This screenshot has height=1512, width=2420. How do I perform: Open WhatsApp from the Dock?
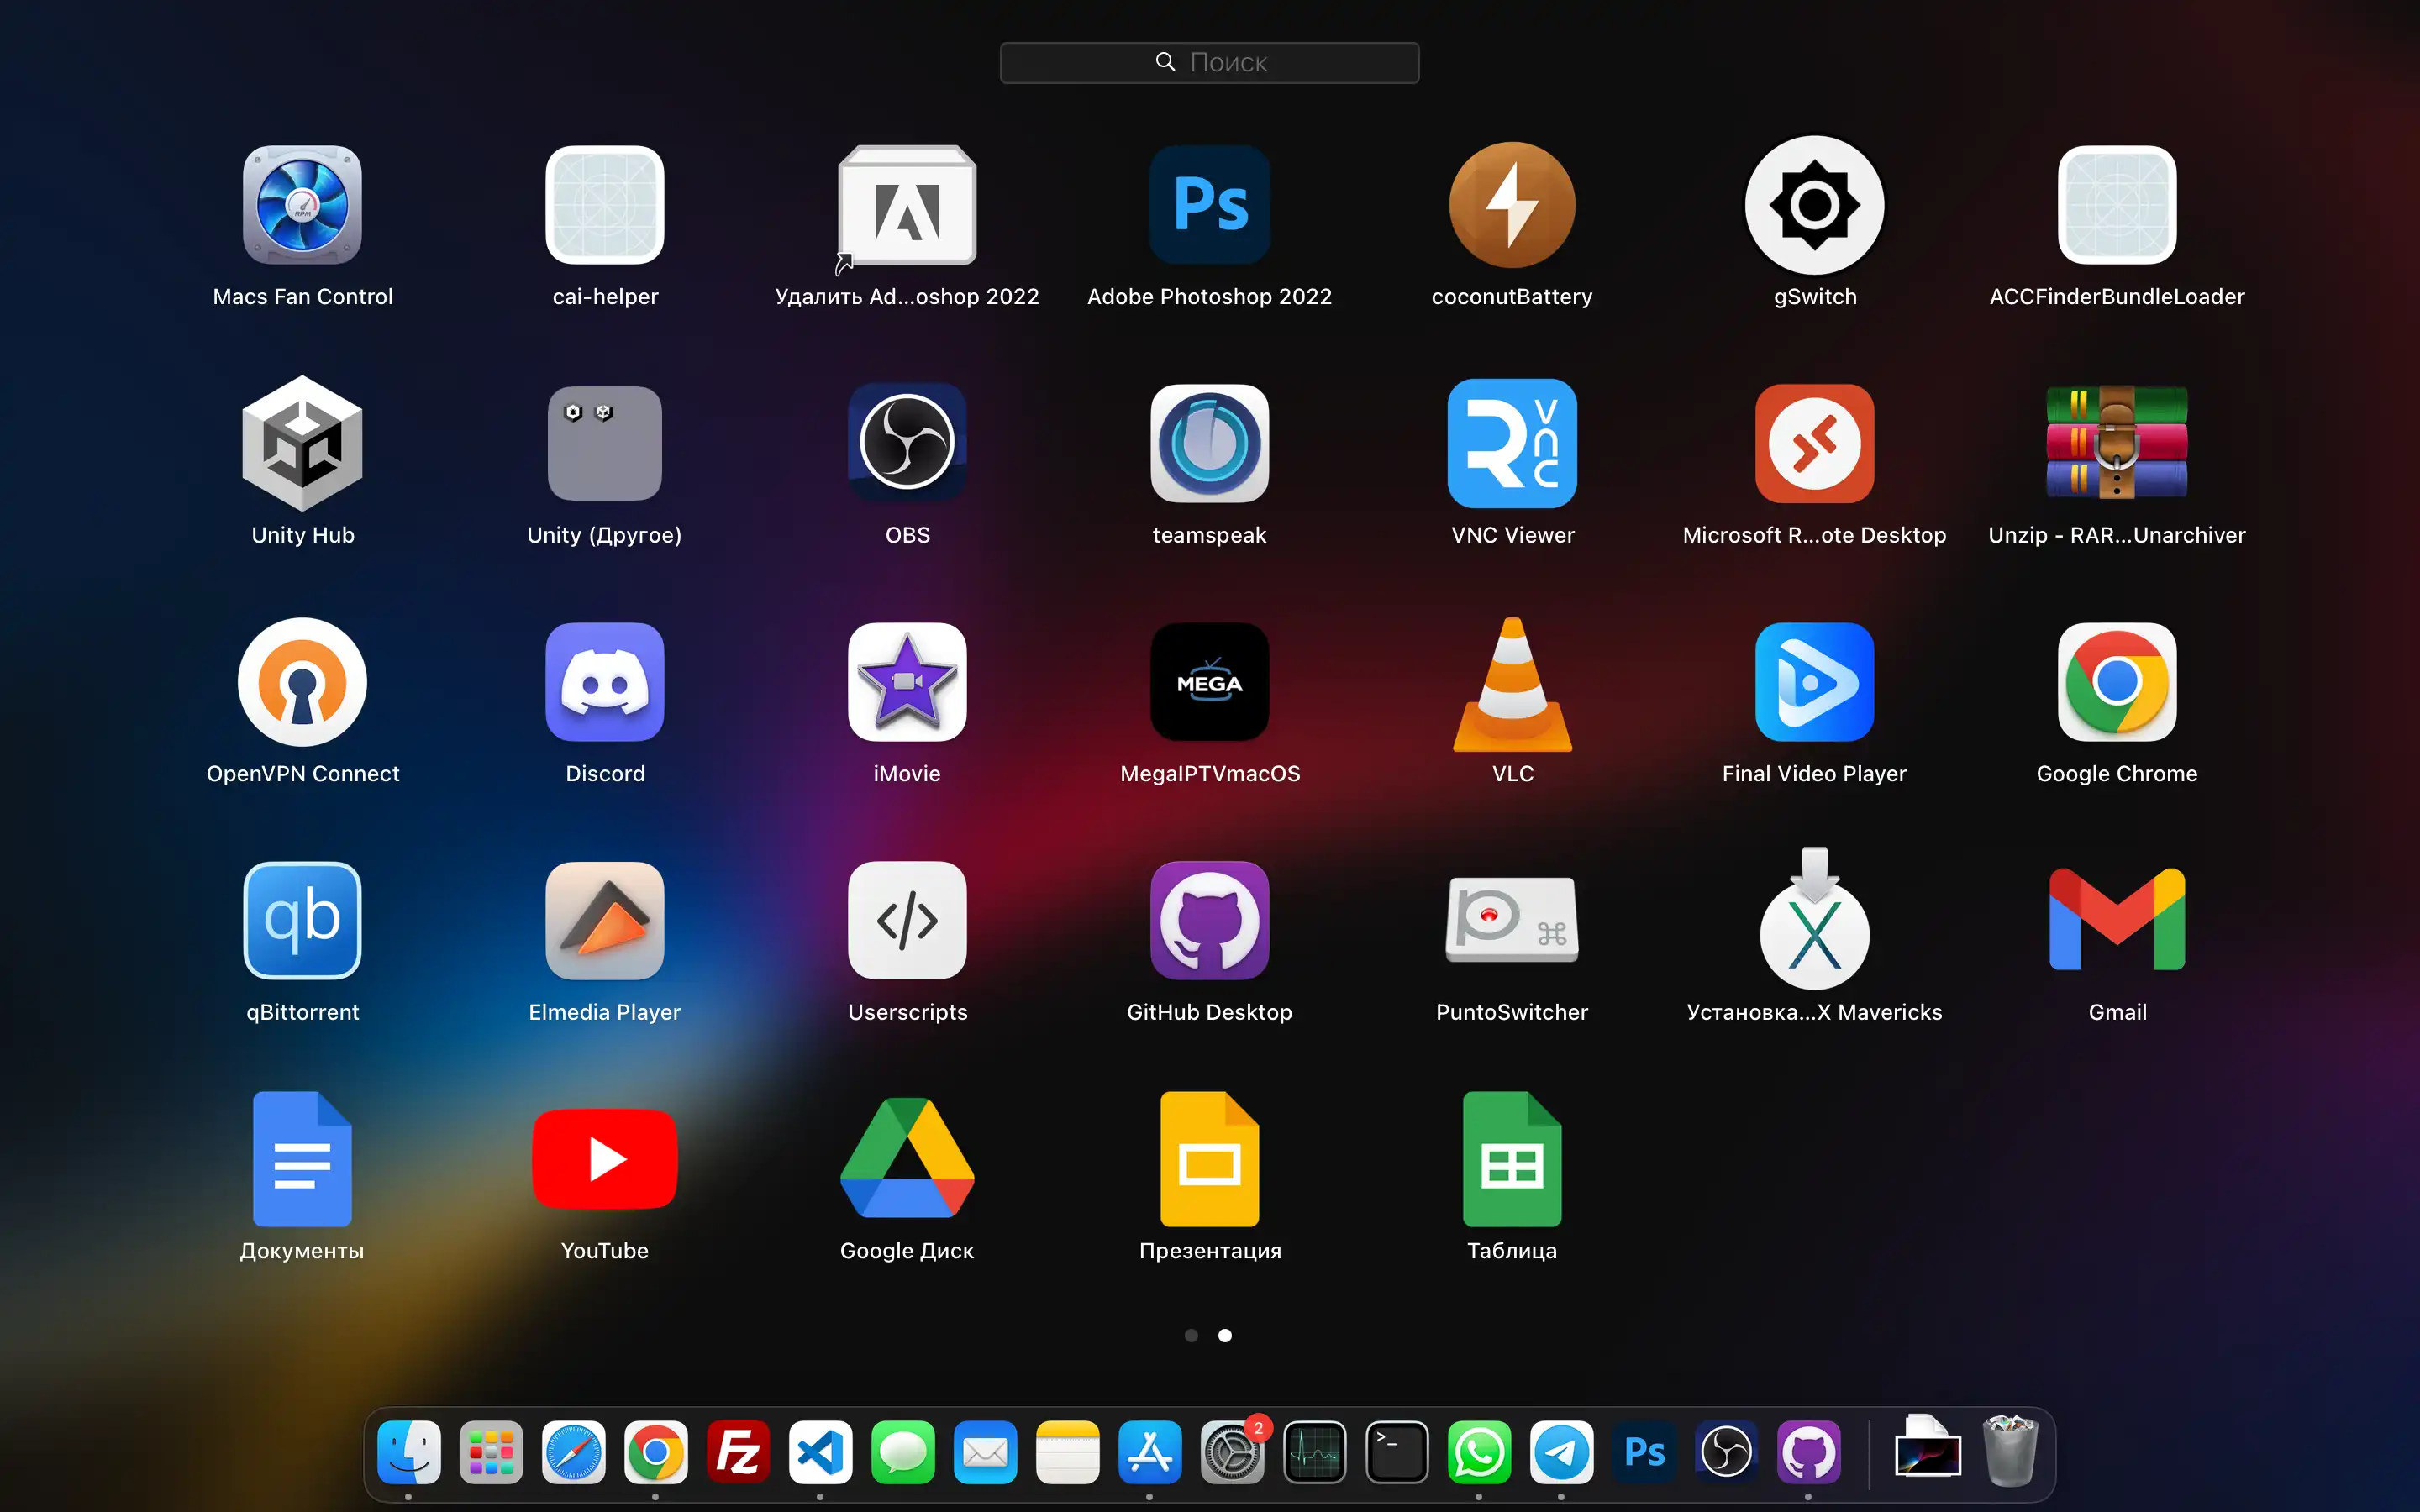1479,1452
